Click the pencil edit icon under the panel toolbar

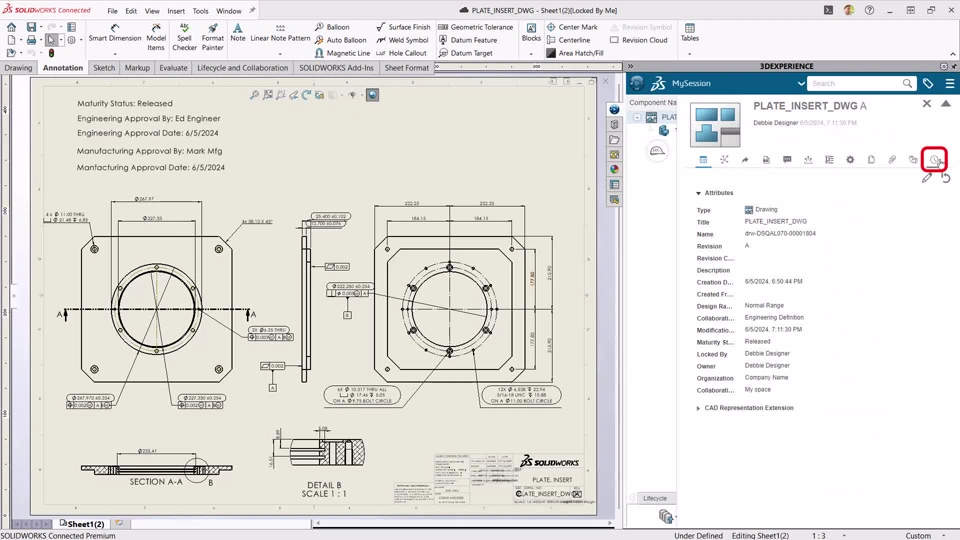click(927, 178)
